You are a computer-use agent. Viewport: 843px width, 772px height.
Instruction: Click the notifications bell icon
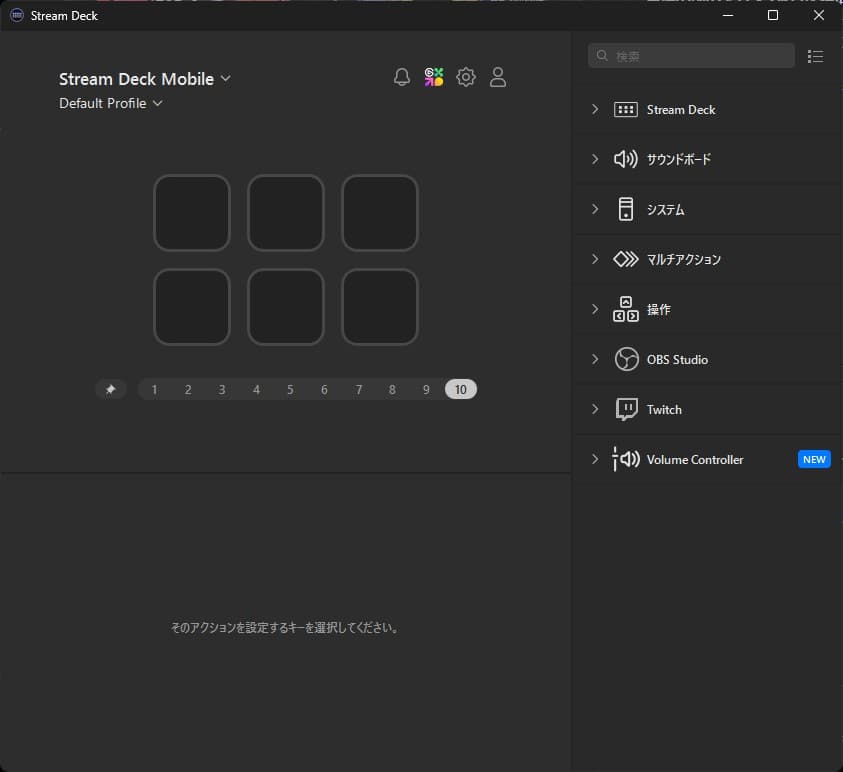point(402,77)
